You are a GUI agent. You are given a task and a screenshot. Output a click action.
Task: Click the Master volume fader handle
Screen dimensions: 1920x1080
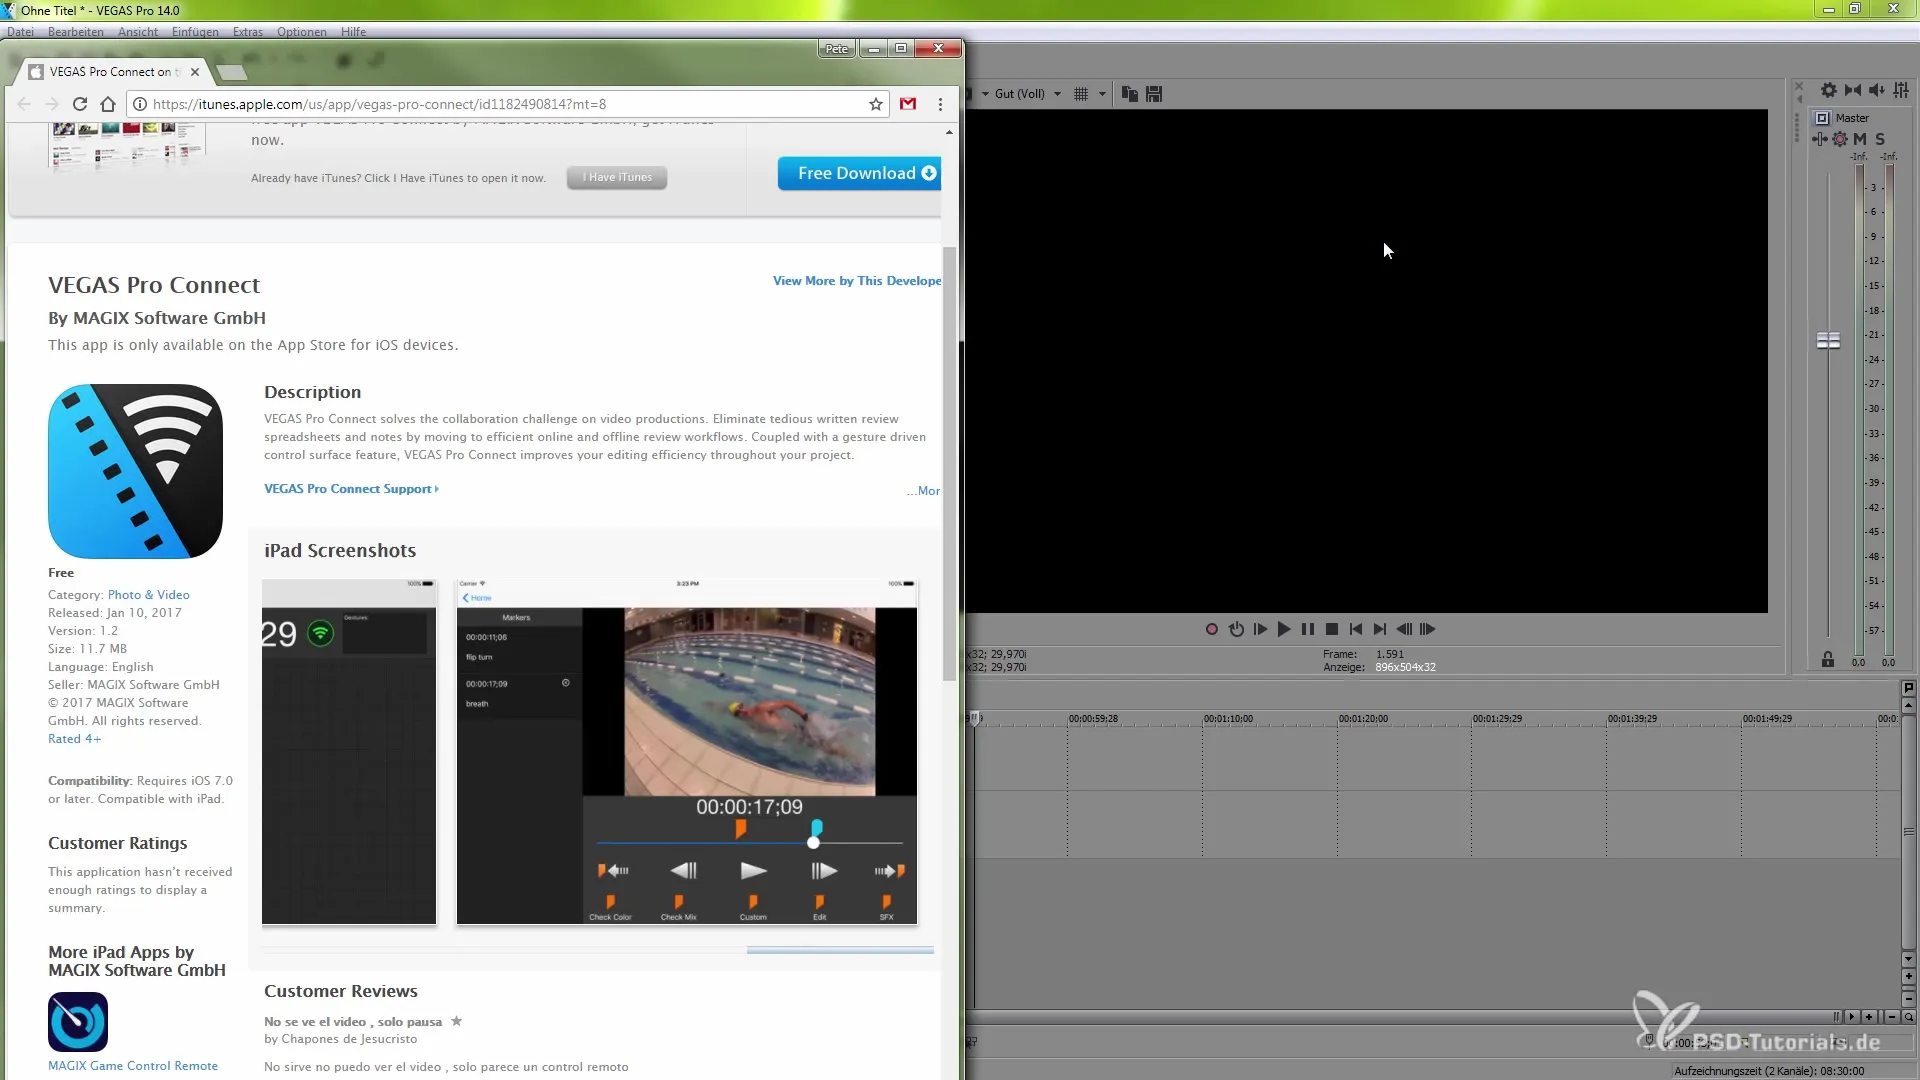[x=1828, y=341]
